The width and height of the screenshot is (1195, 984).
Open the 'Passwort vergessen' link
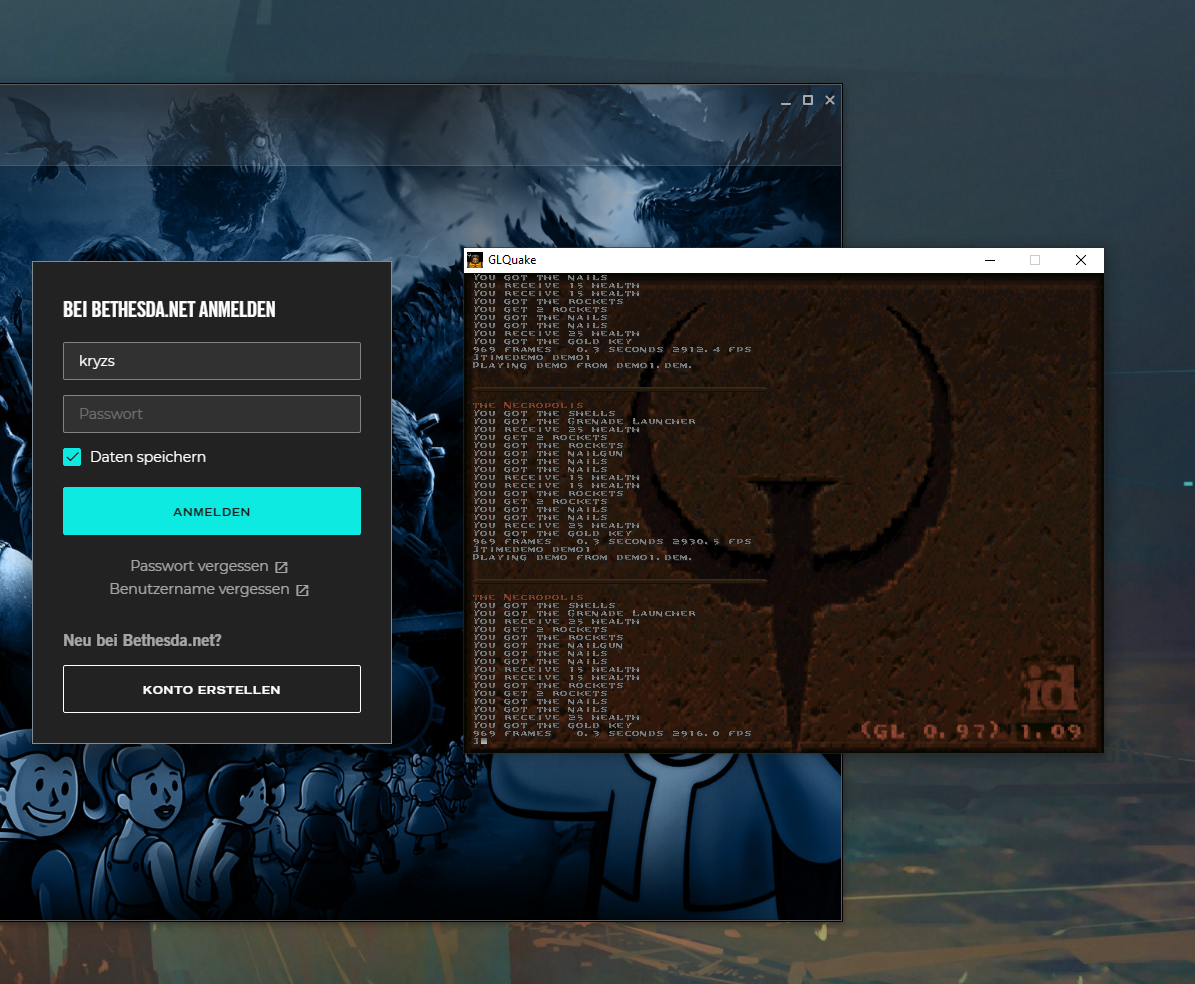(x=209, y=566)
